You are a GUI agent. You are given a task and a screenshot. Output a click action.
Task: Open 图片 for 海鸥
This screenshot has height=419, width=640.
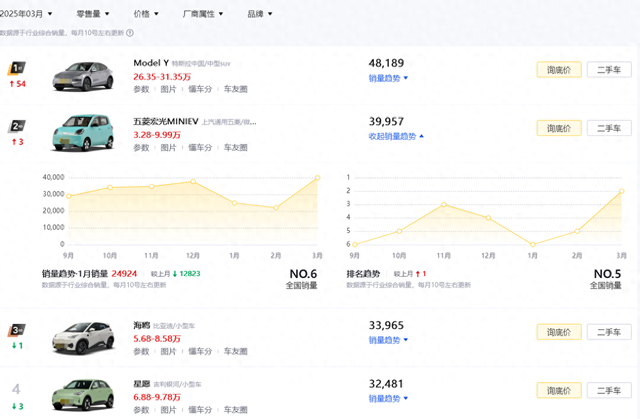pos(168,351)
